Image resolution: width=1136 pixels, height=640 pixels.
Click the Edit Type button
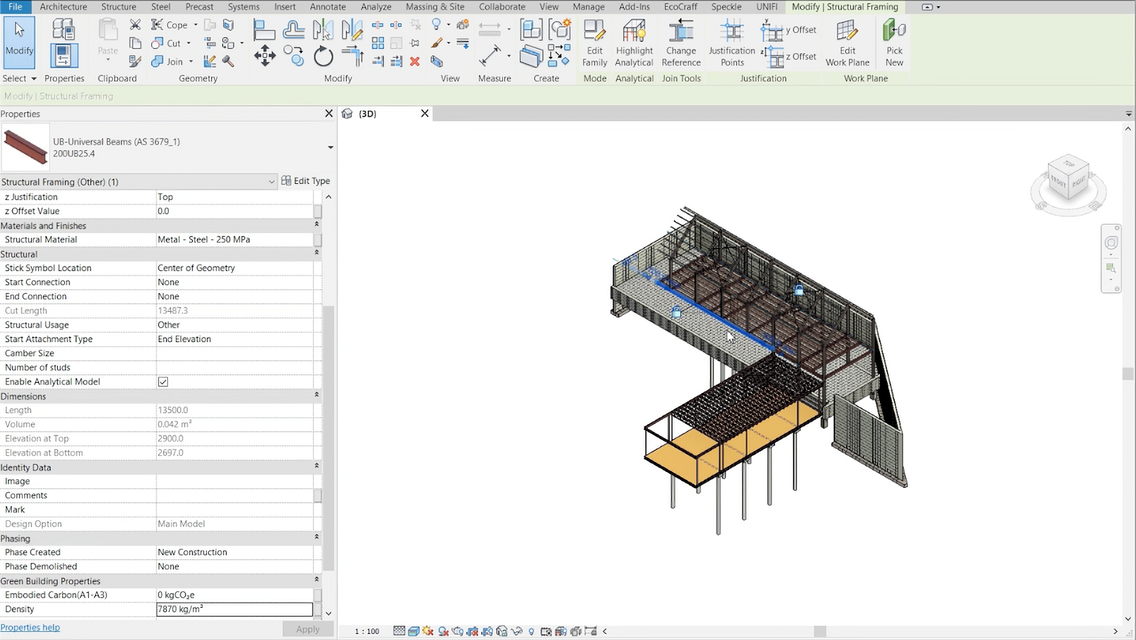[306, 181]
